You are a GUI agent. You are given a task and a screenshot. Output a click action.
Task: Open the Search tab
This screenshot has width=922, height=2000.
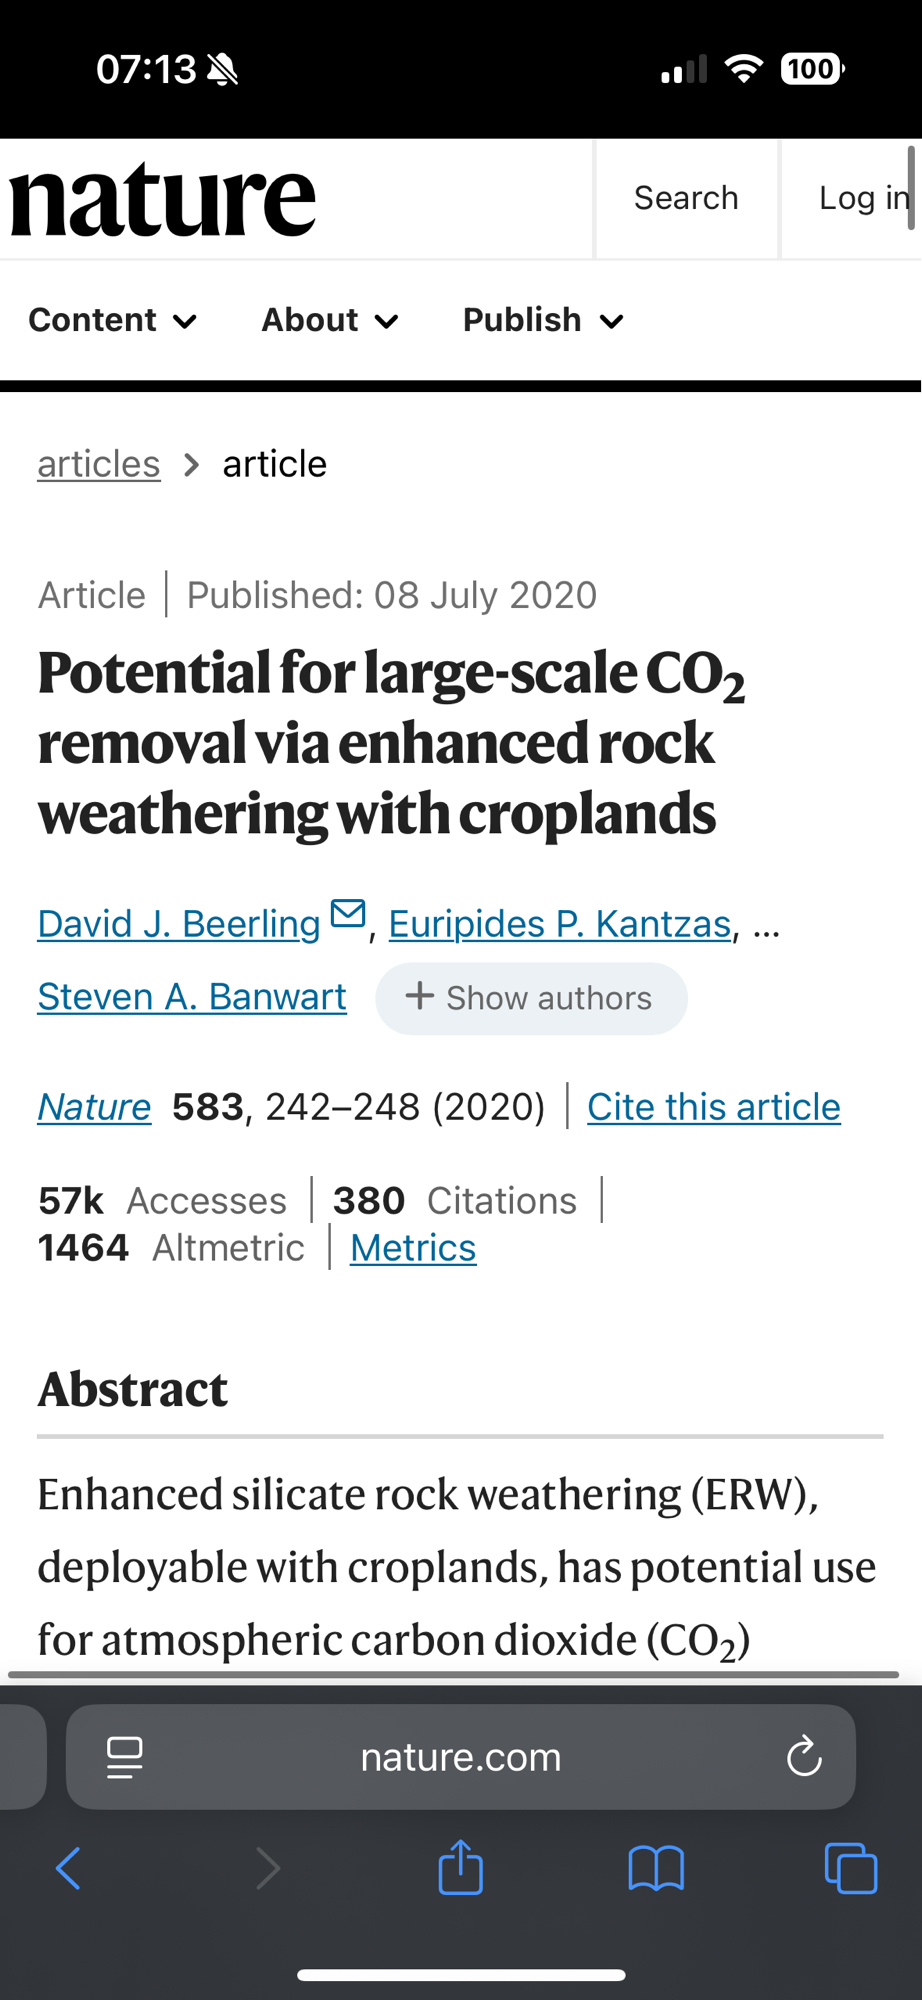click(686, 198)
